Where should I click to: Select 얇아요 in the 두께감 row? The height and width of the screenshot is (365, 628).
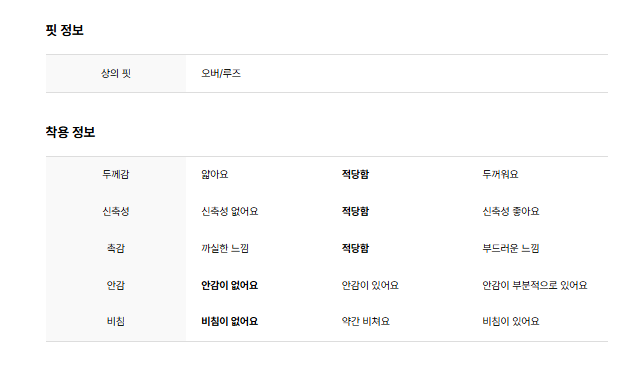(215, 174)
